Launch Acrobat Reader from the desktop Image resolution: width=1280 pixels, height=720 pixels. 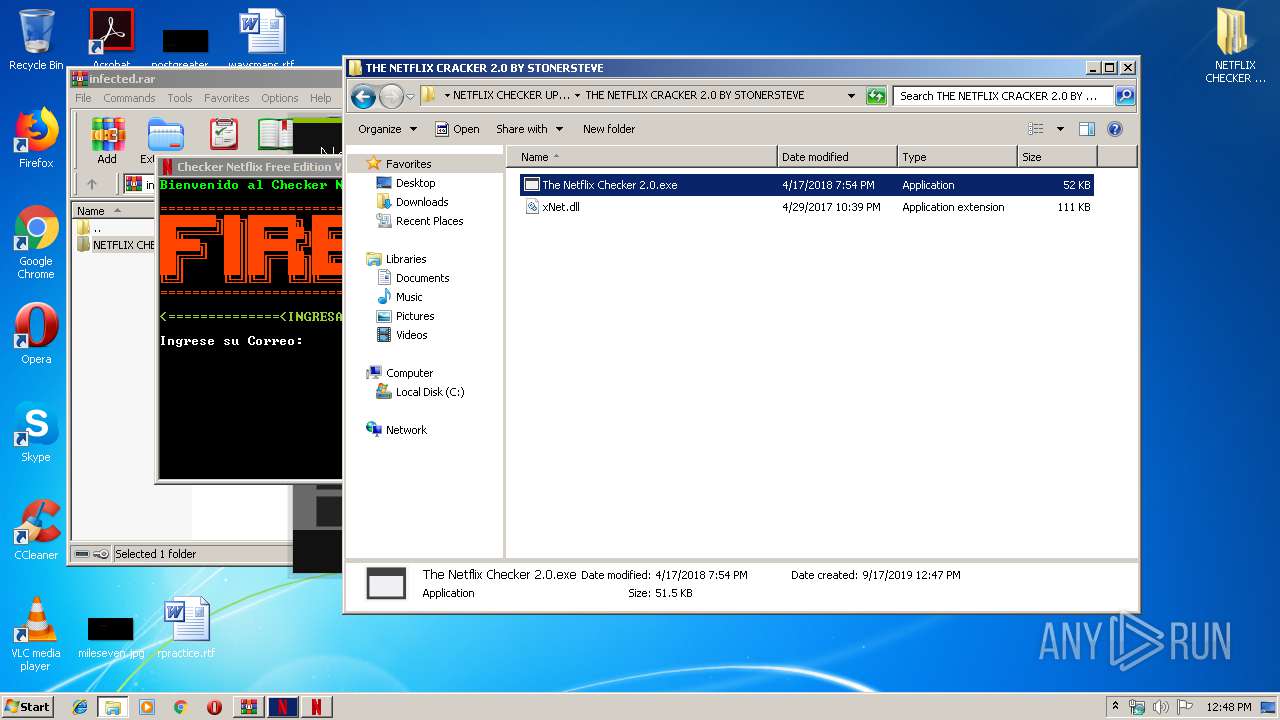[111, 40]
